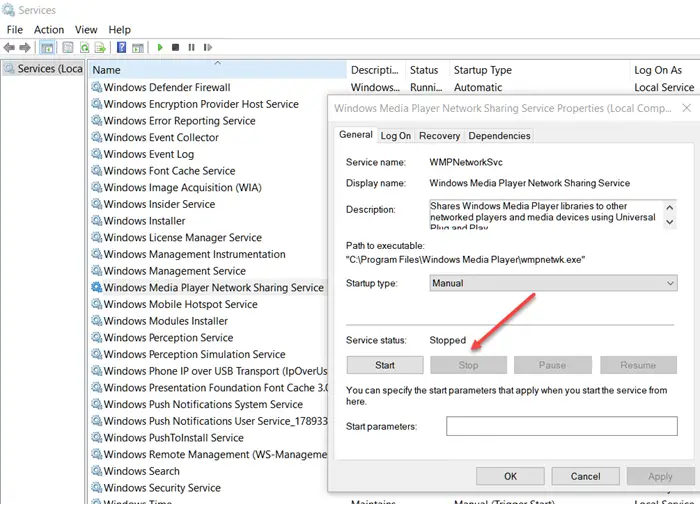Switch to the Log On tab
The height and width of the screenshot is (505, 700).
396,136
